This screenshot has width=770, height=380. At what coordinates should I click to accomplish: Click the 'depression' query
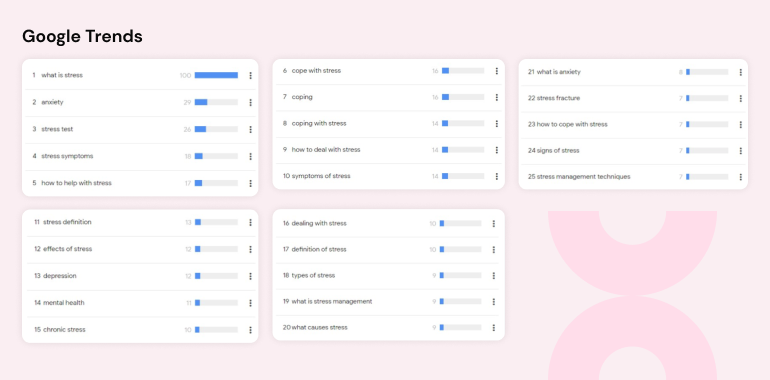pyautogui.click(x=60, y=276)
